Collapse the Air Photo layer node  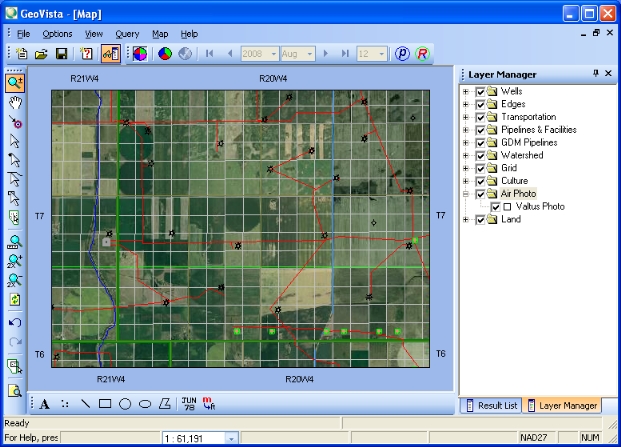click(466, 194)
